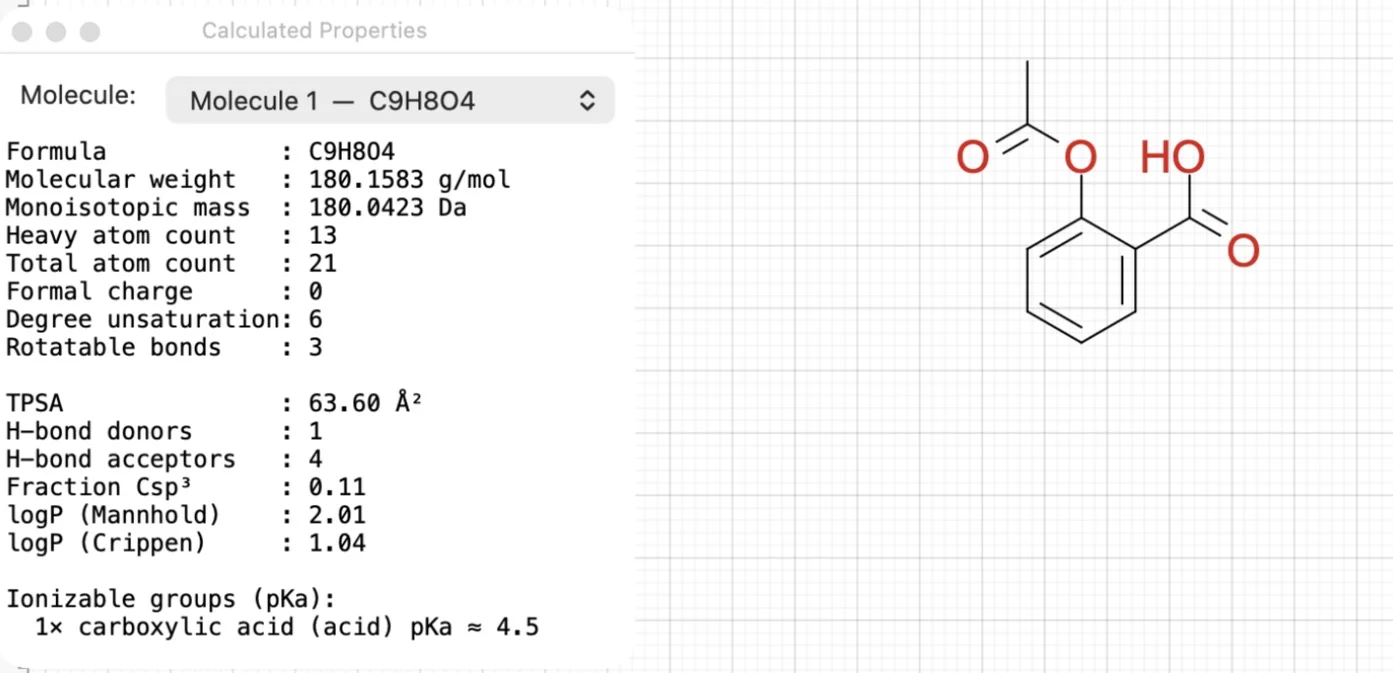Click the Rotatable bonds 3 row
The width and height of the screenshot is (1393, 673).
tap(165, 348)
